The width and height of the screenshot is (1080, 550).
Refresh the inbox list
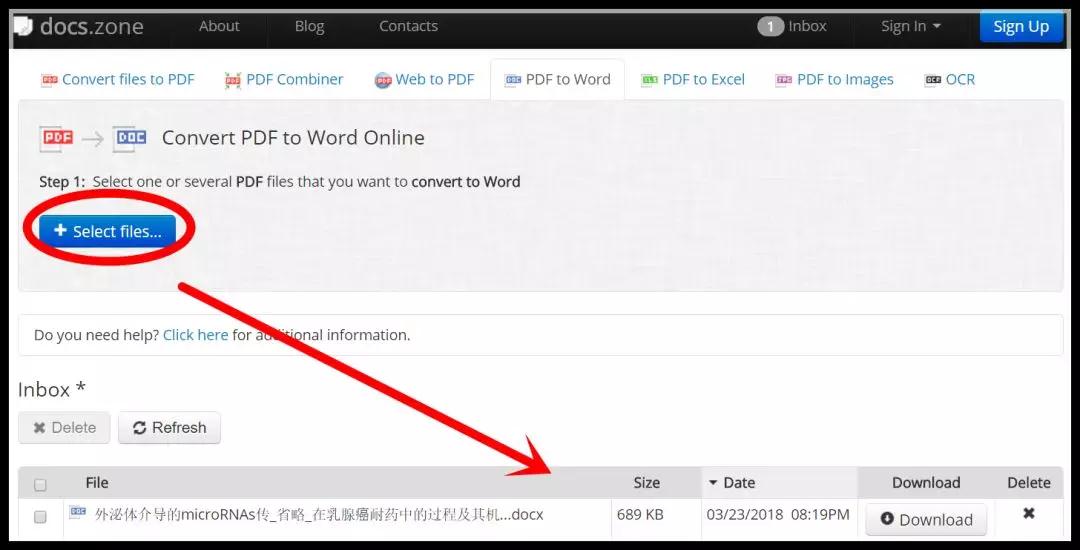(x=169, y=428)
